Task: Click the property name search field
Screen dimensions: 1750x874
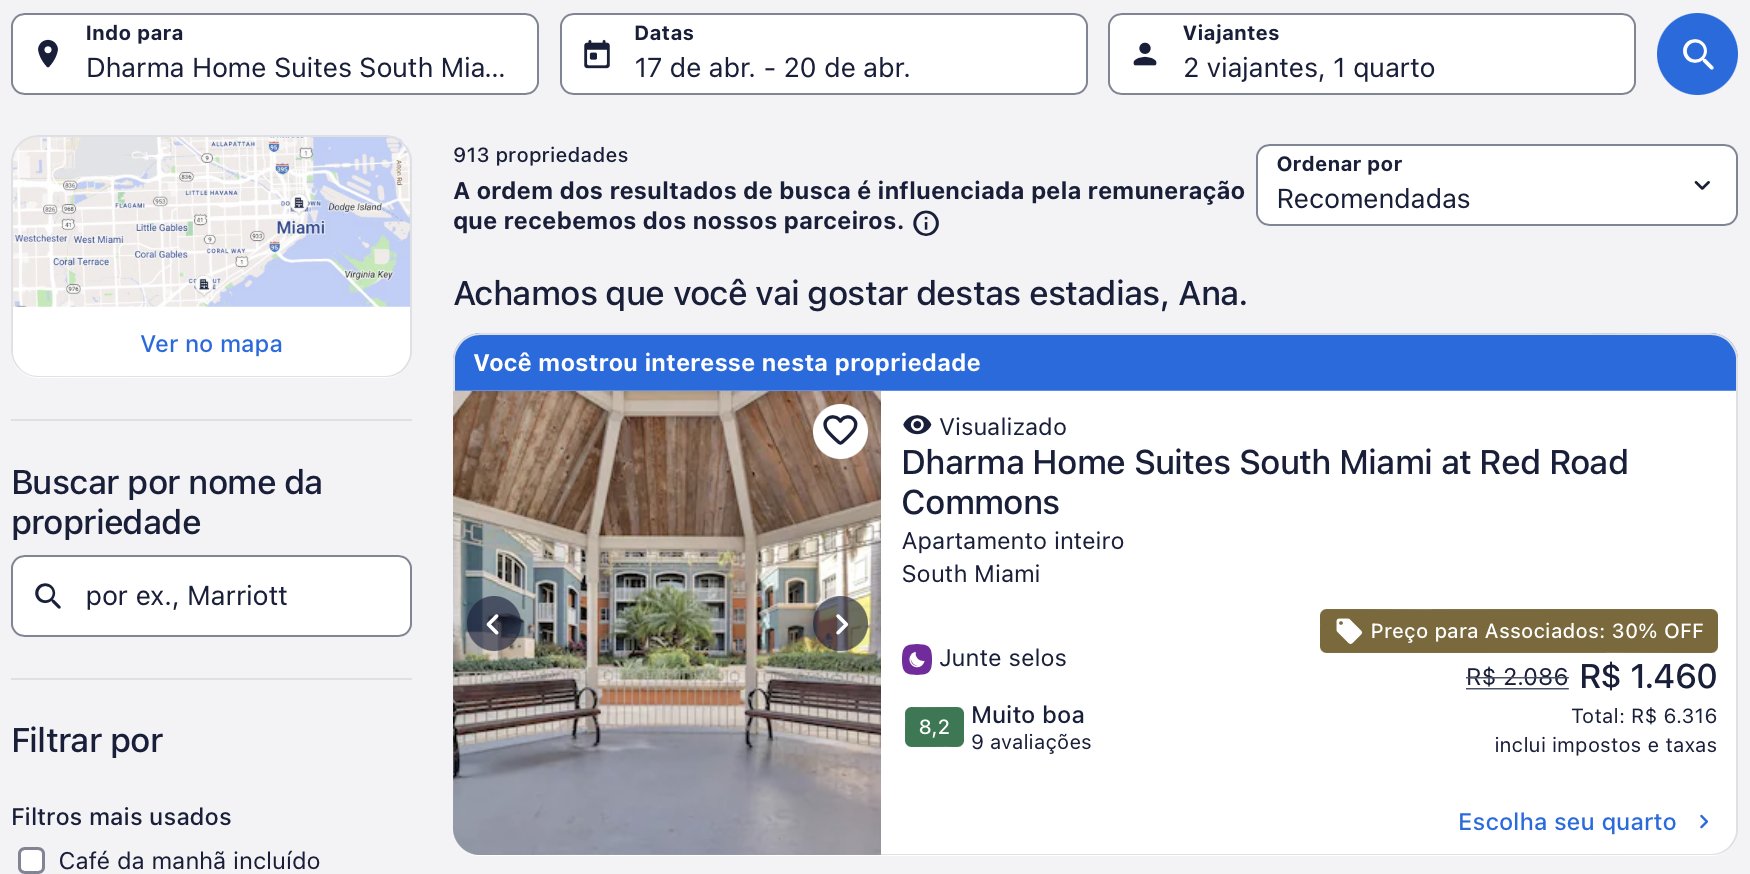Action: coord(211,596)
